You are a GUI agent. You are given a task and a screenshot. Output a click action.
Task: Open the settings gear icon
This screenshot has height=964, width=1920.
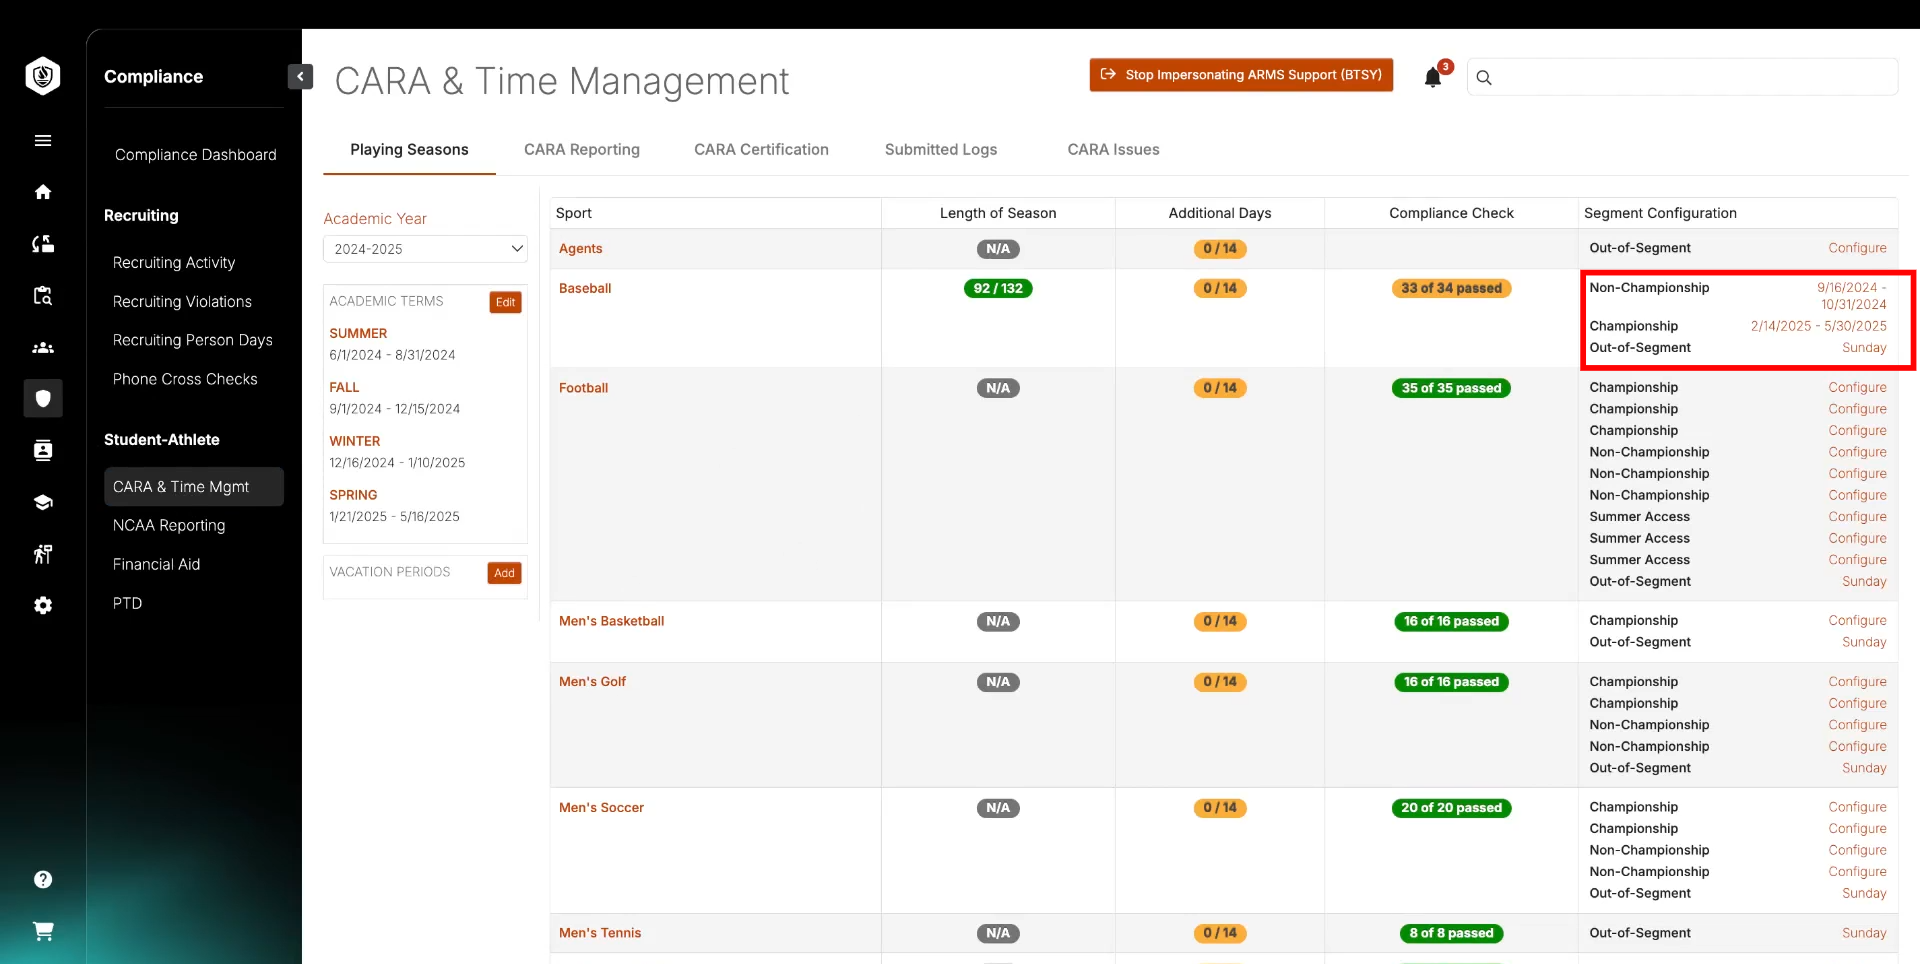(x=43, y=605)
